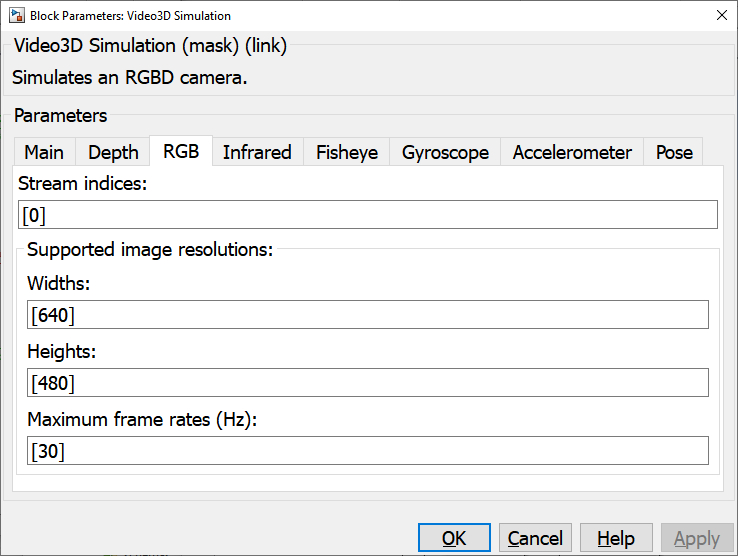
Task: Select the RGB tab
Action: pyautogui.click(x=181, y=151)
